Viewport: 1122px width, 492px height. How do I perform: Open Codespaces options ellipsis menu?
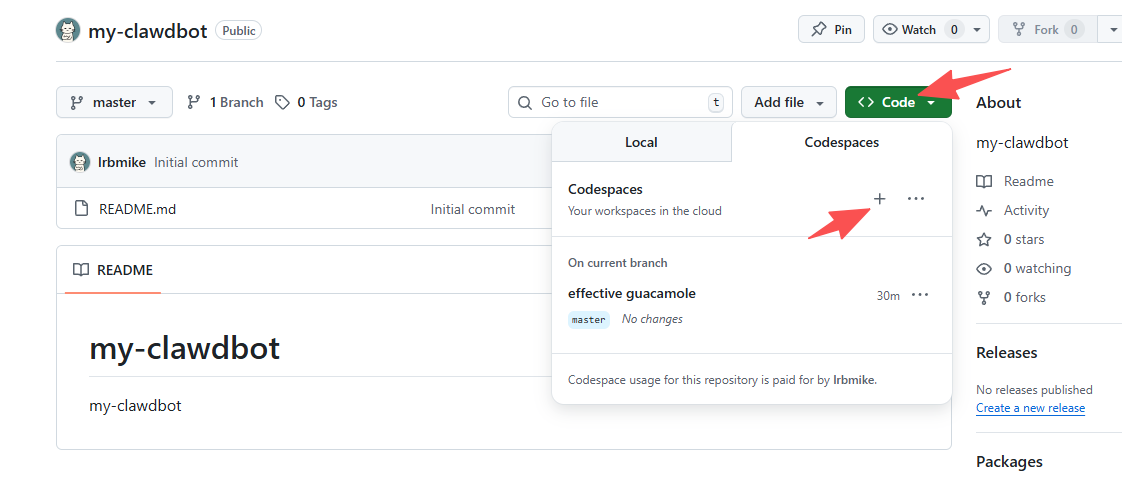point(916,198)
